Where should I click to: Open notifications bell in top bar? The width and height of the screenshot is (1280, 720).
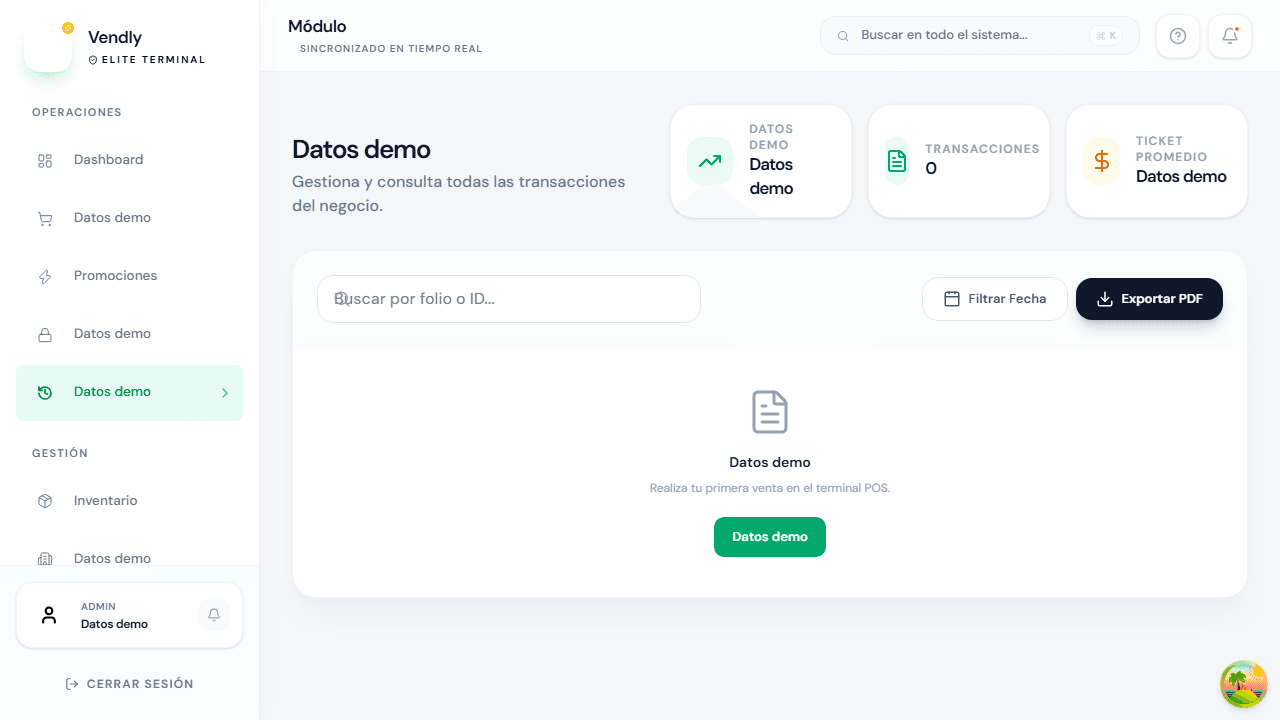[x=1230, y=36]
